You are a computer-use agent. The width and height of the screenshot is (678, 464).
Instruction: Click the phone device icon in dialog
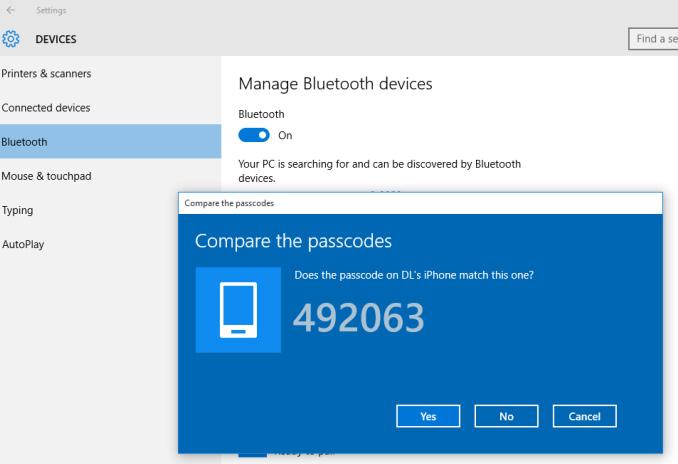238,310
